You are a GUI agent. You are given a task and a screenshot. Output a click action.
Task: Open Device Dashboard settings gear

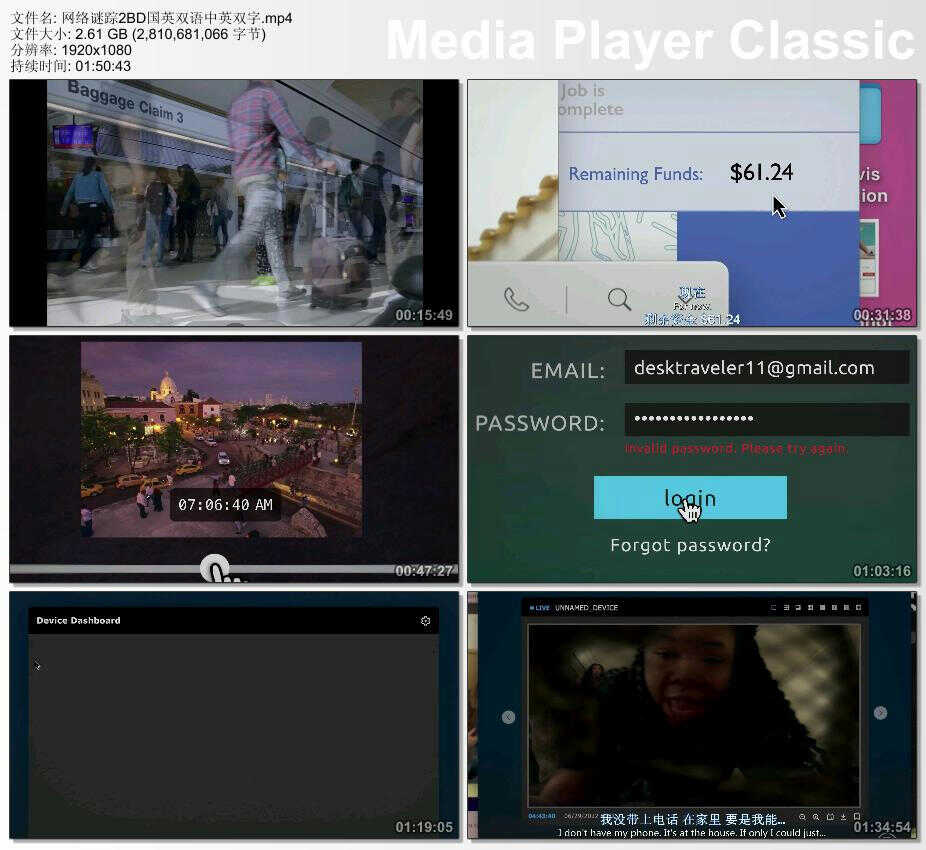click(x=425, y=621)
